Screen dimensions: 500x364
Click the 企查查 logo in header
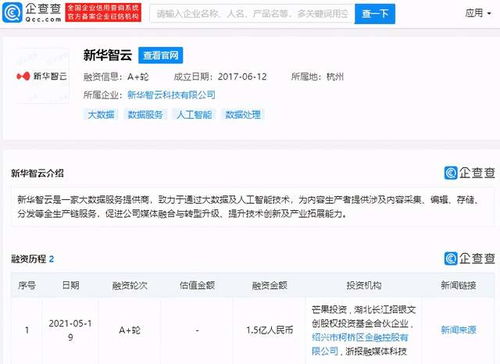point(32,13)
